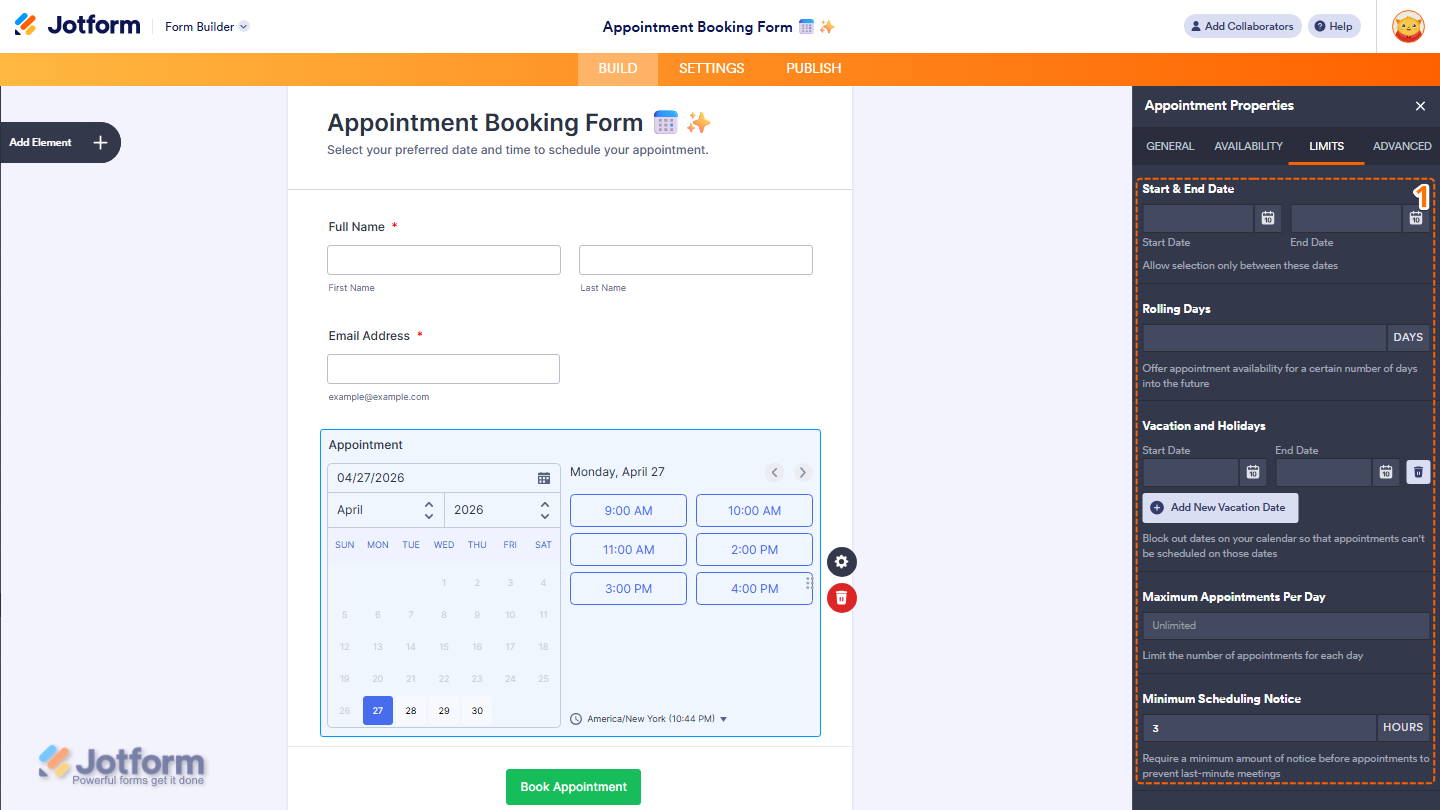The image size is (1440, 810).
Task: Open the calendar picker beside the 04/27/2026 field
Action: (x=543, y=478)
